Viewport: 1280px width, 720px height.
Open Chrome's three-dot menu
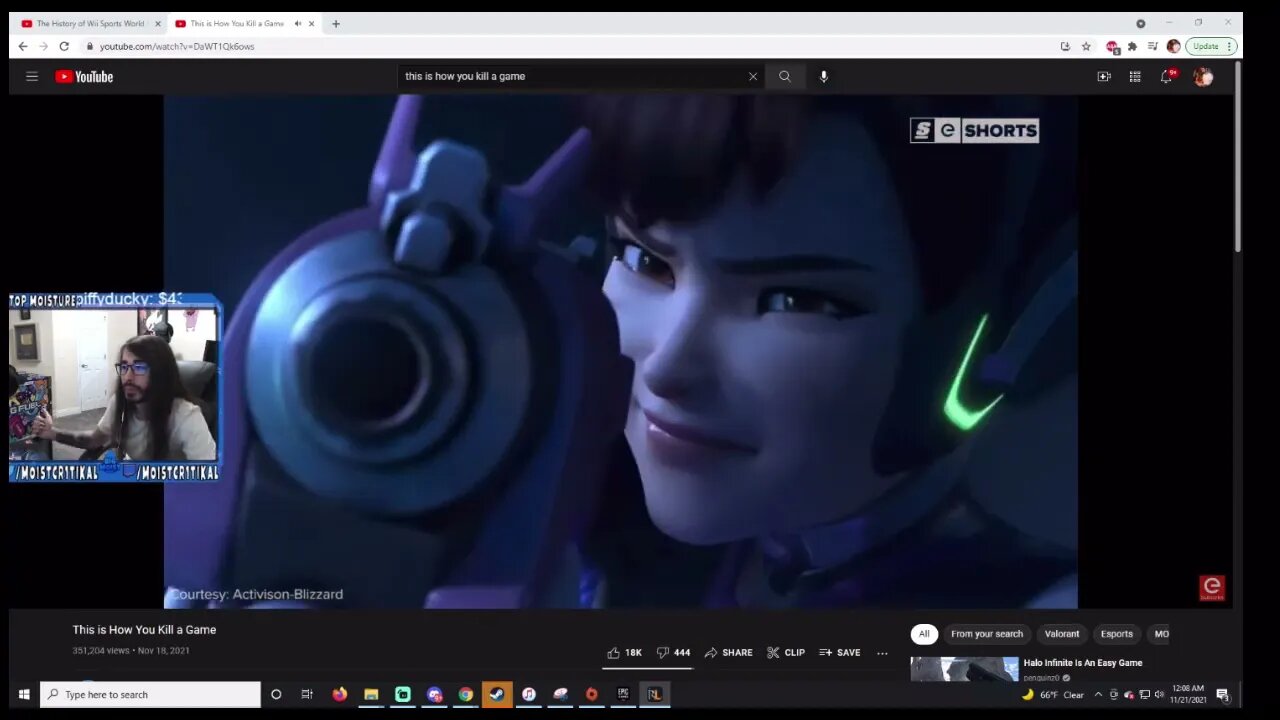1231,46
